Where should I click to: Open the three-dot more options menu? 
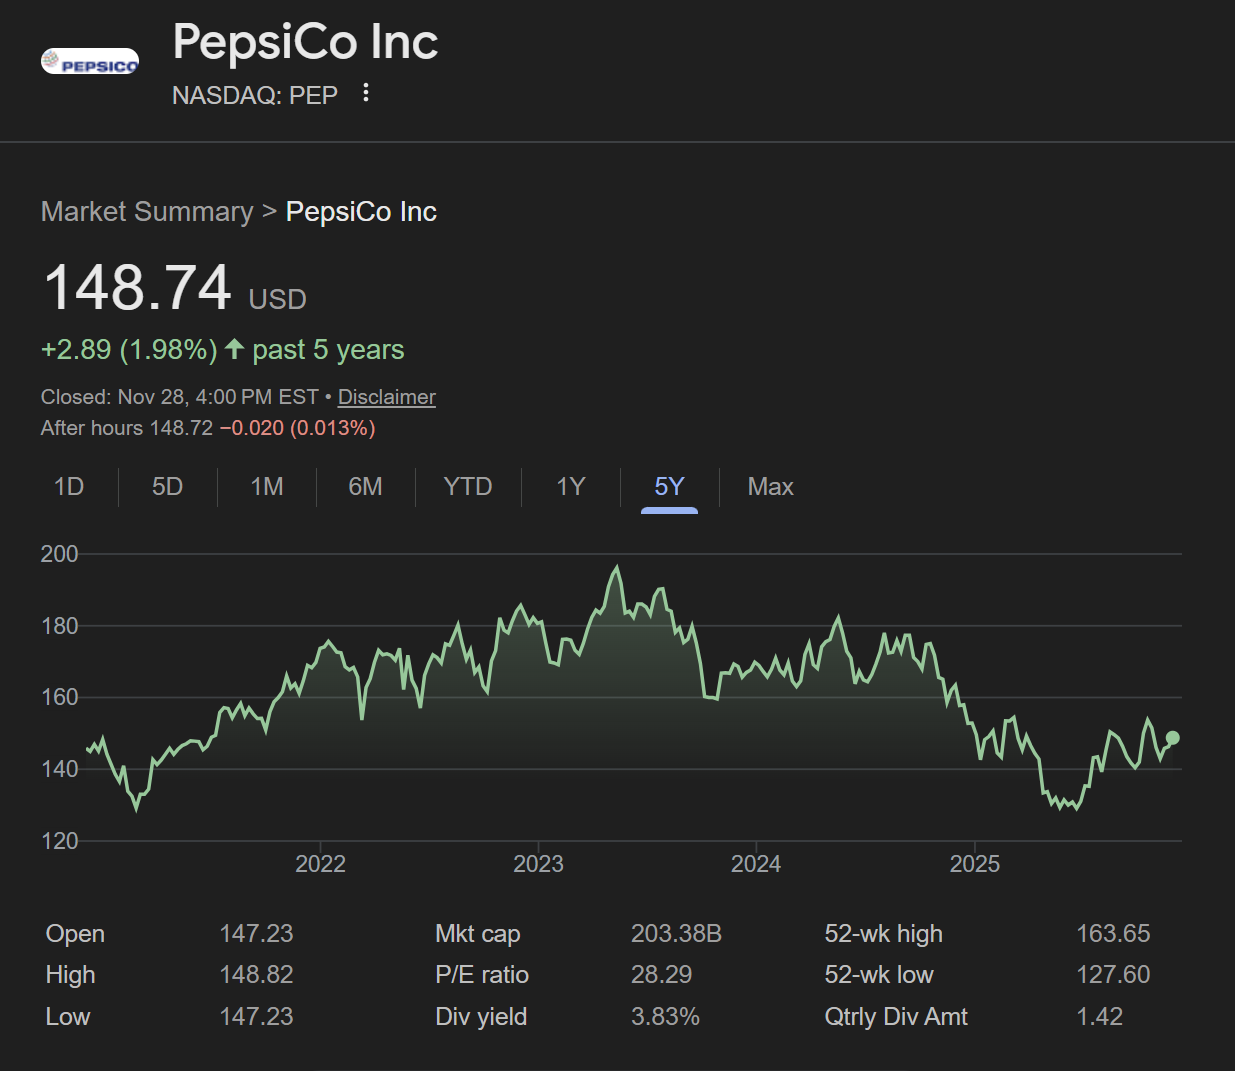point(366,93)
